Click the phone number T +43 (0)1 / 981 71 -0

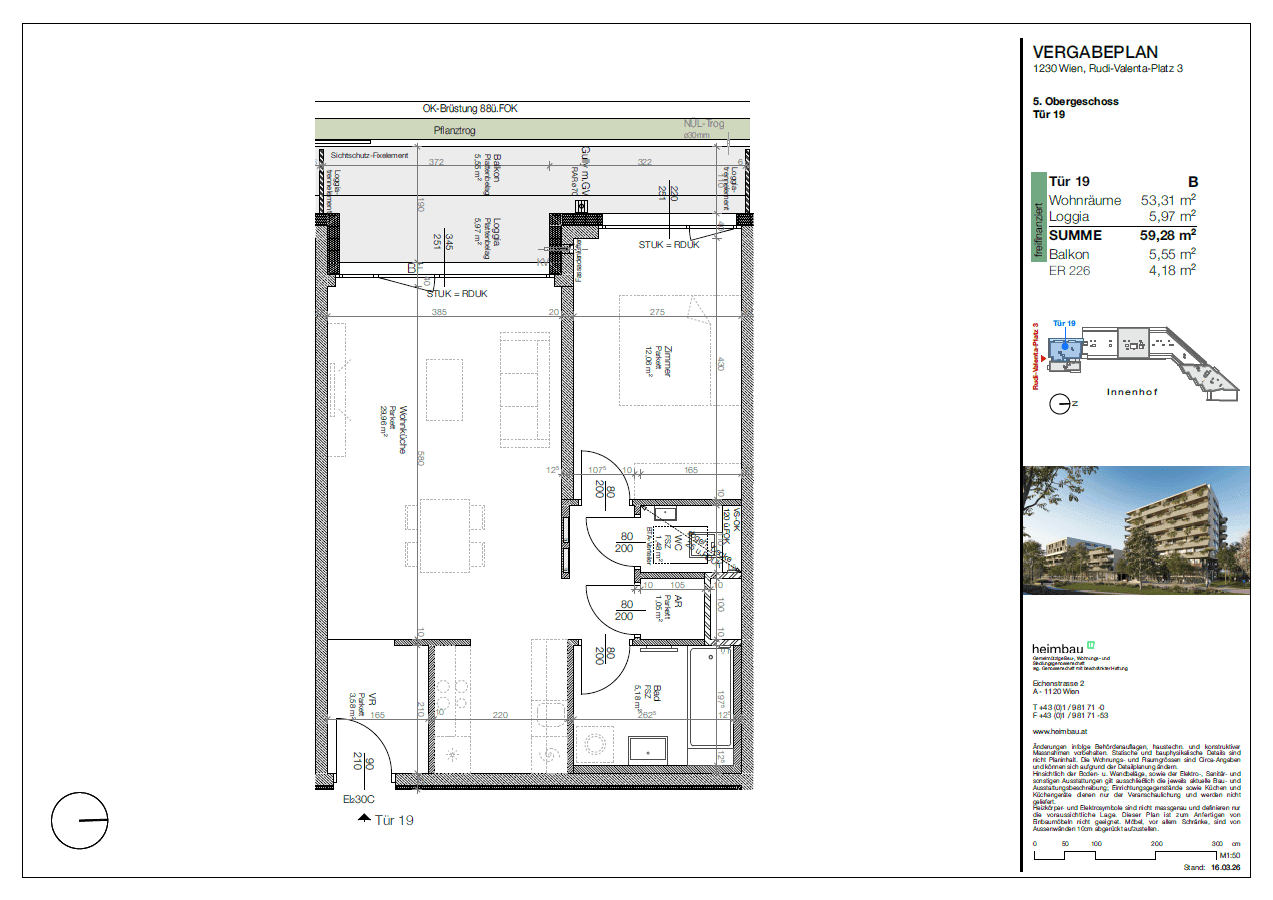coord(1068,707)
